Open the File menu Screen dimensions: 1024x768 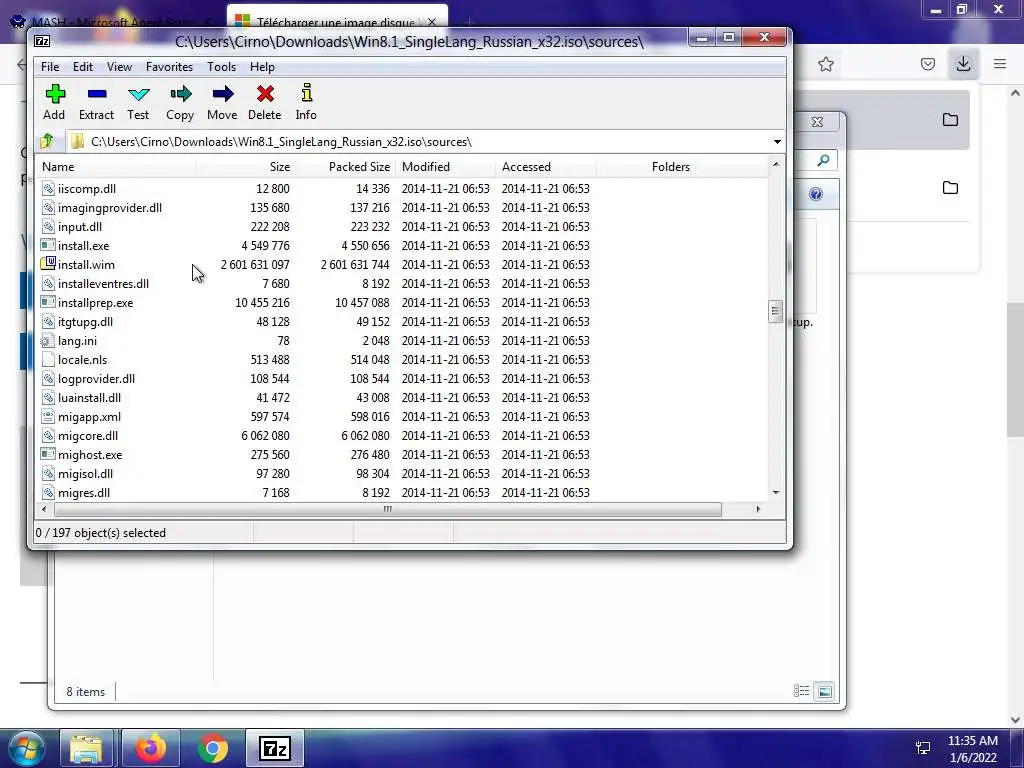click(50, 67)
